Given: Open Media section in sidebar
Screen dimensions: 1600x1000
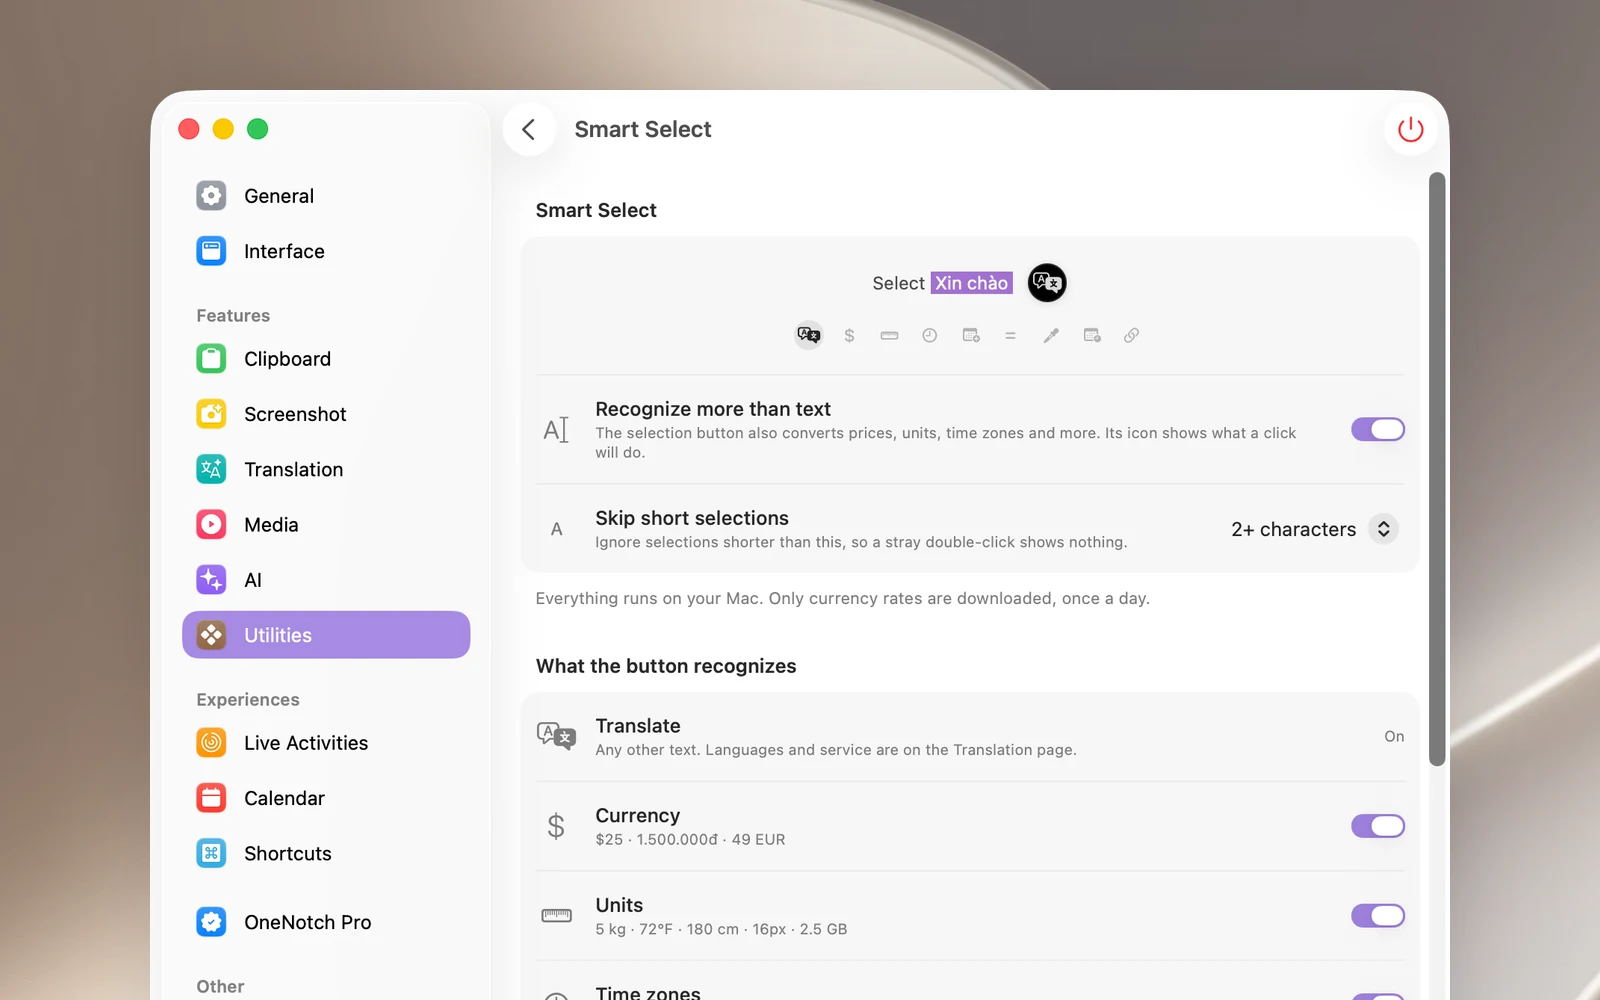Looking at the screenshot, I should click(x=326, y=525).
